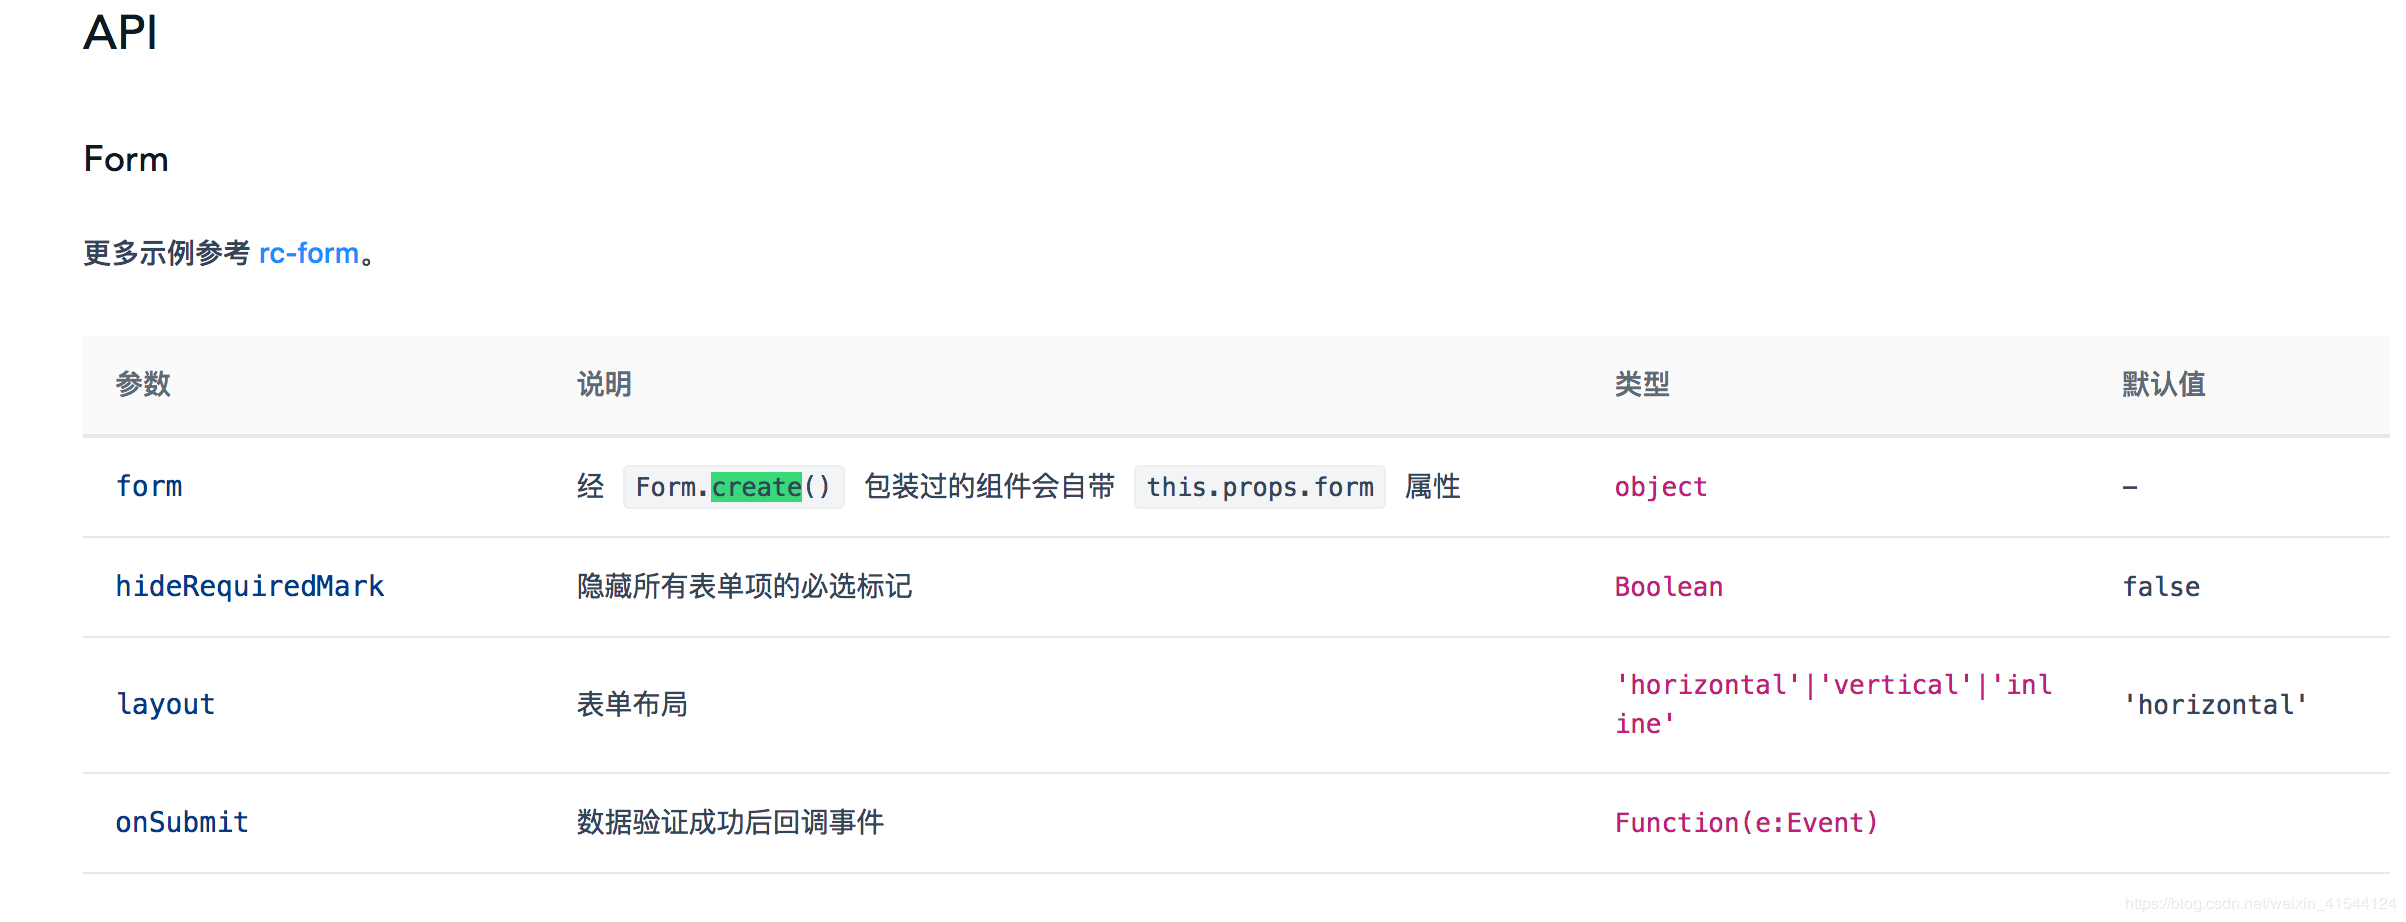The width and height of the screenshot is (2406, 922).
Task: Click the hideRequiredMark parameter cell
Action: pyautogui.click(x=250, y=587)
